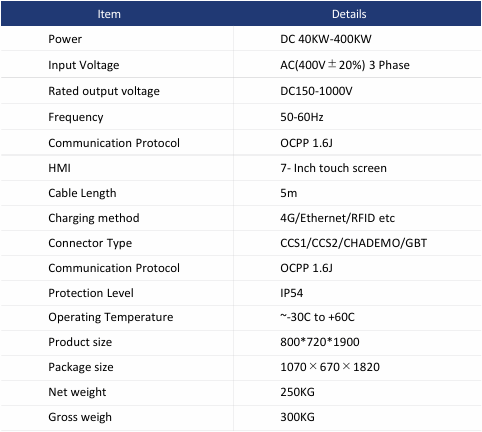Click the 4G/Ethernet/RFID etc value
This screenshot has width=482, height=432.
(x=337, y=218)
